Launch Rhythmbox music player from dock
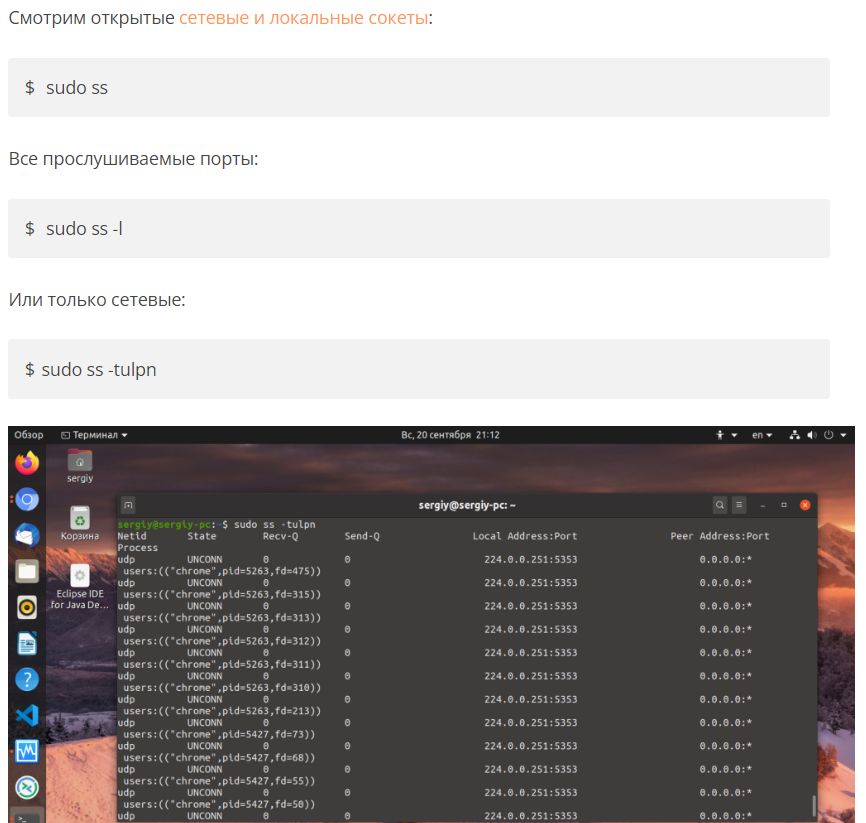Viewport: 866px width, 823px height. (27, 607)
